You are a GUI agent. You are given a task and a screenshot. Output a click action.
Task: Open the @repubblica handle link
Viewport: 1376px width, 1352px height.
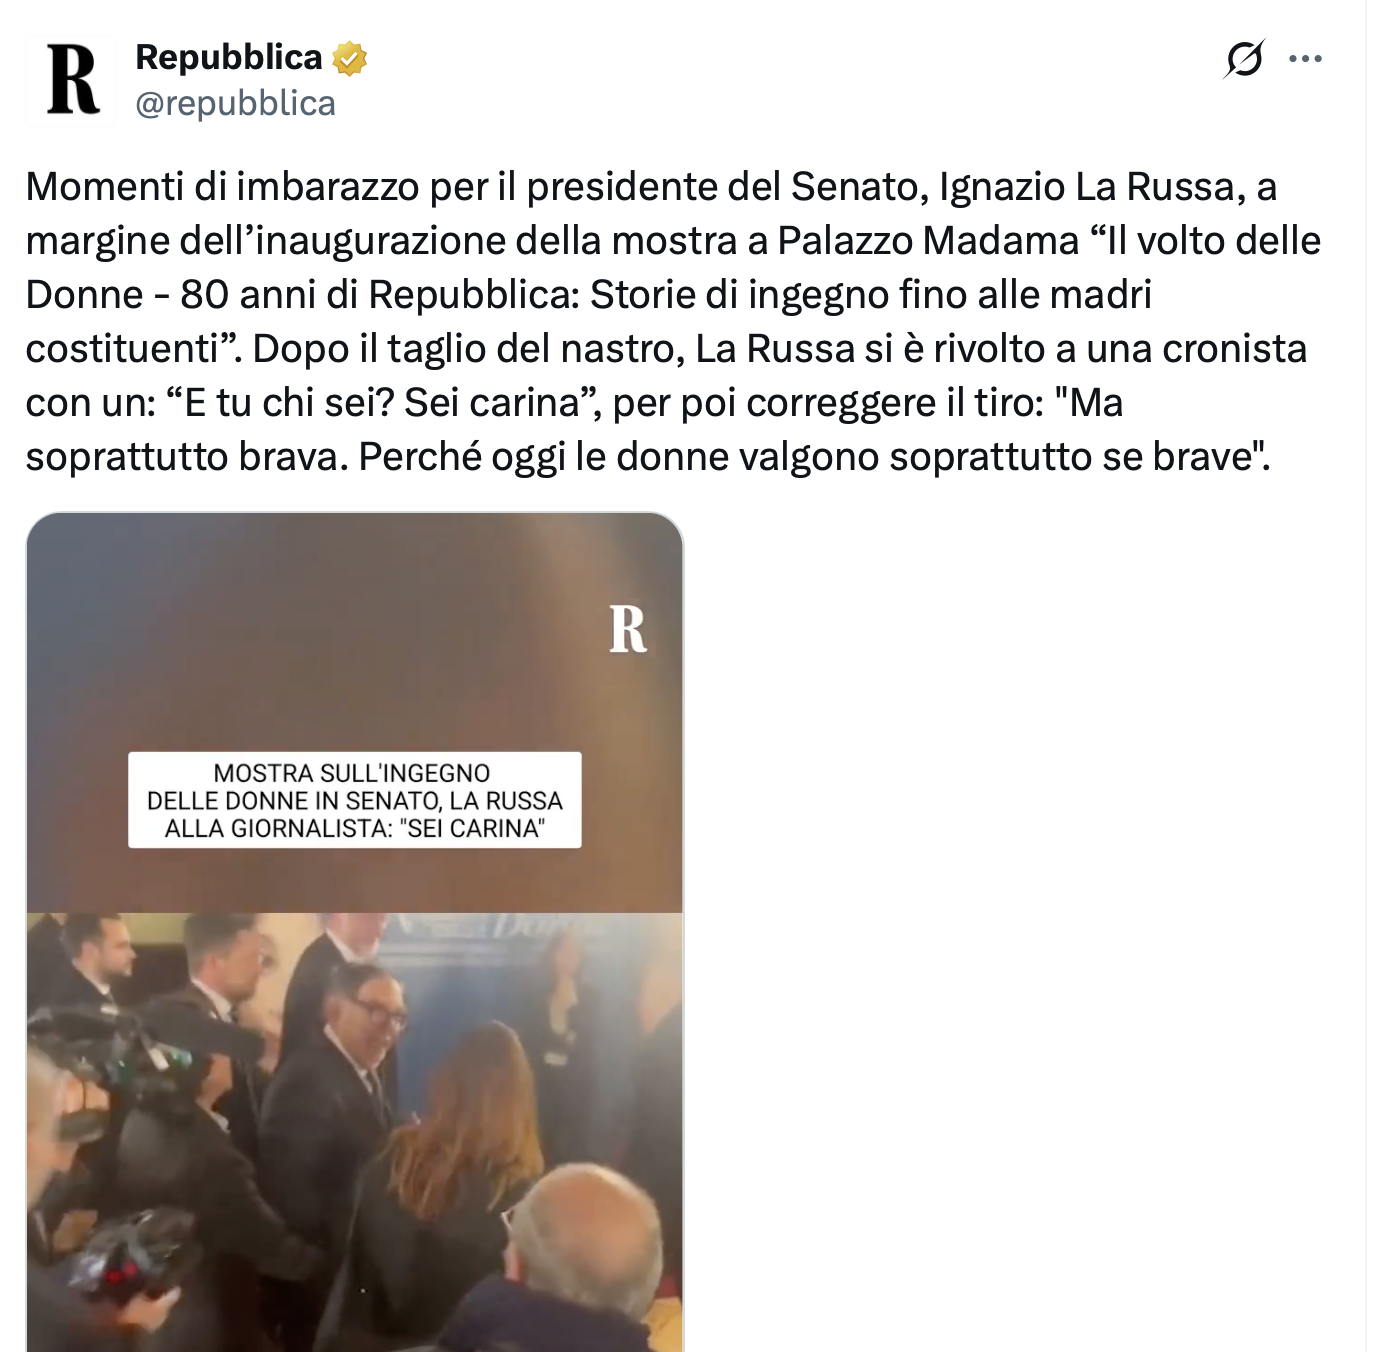236,103
